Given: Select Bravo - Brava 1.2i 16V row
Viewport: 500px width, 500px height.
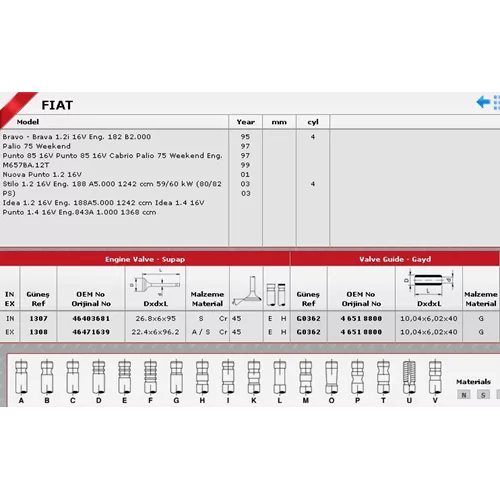Looking at the screenshot, I should click(77, 137).
